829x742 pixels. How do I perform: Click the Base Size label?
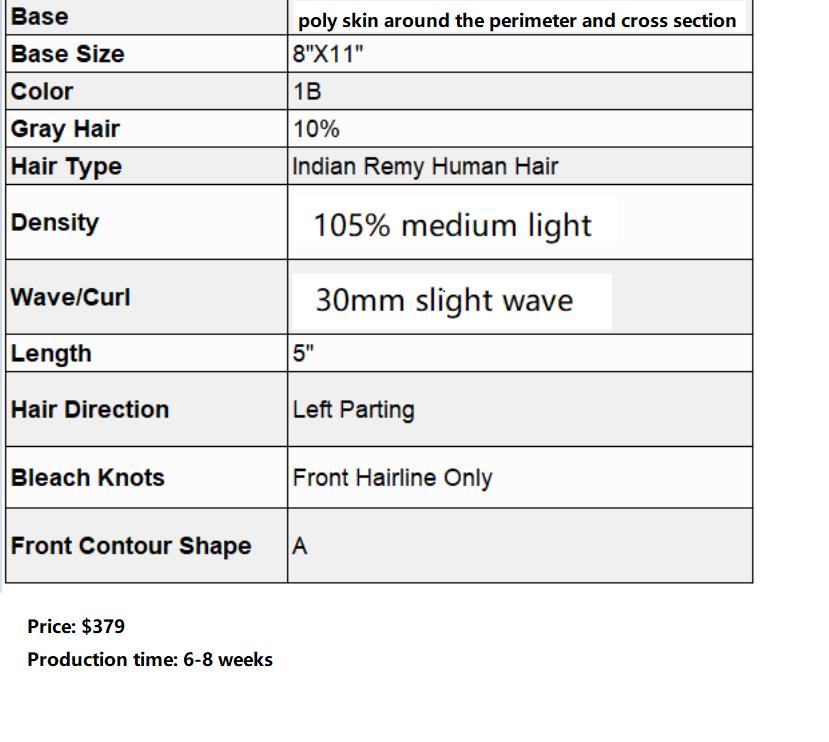tap(68, 54)
